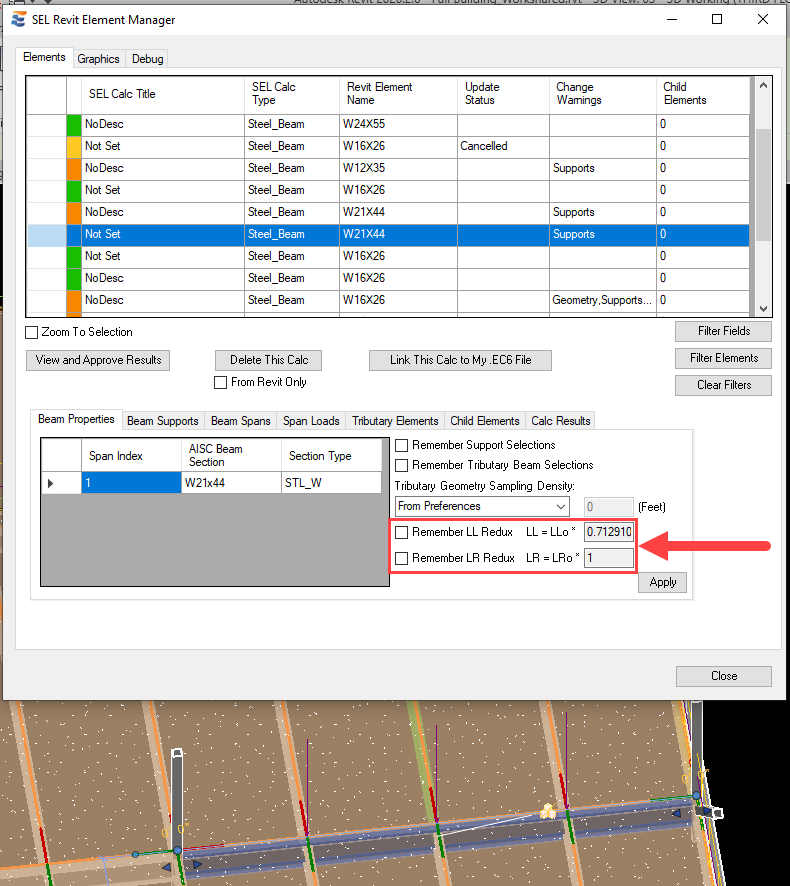Click the row pointer arrow in Span Index grid
Viewport: 790px width, 886px height.
pos(50,484)
